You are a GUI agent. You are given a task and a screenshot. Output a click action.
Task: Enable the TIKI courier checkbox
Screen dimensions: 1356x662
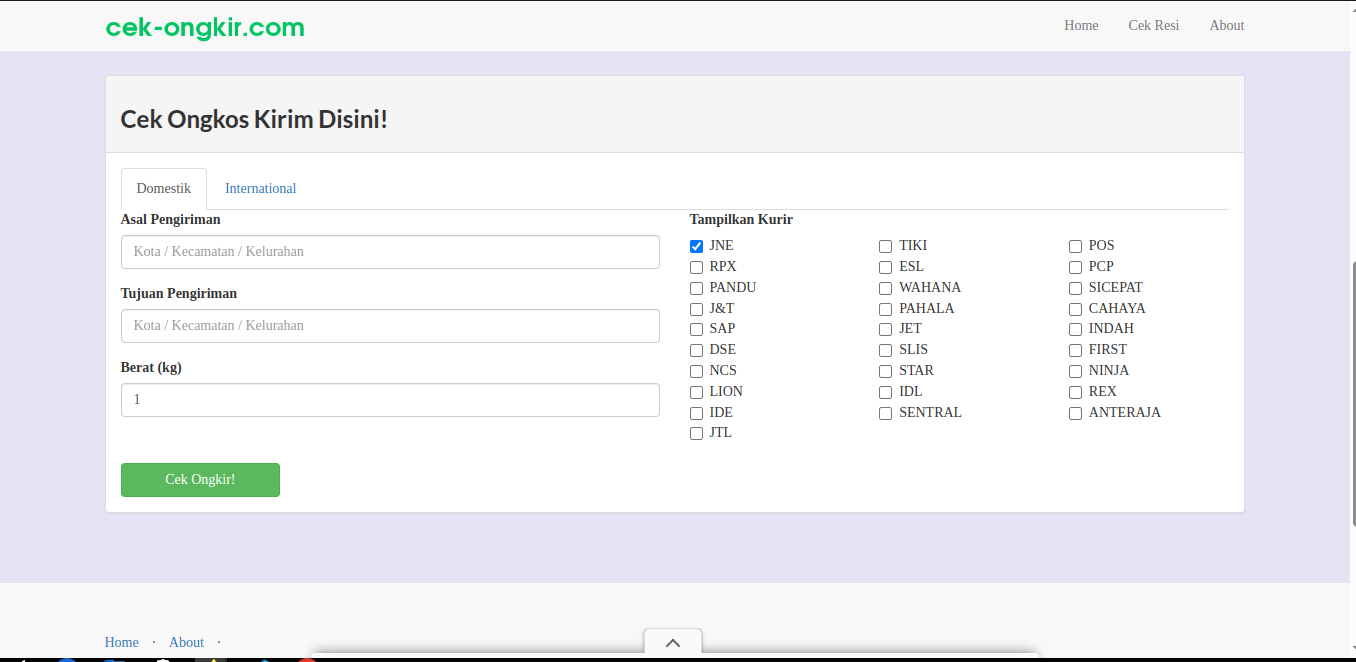(x=886, y=246)
